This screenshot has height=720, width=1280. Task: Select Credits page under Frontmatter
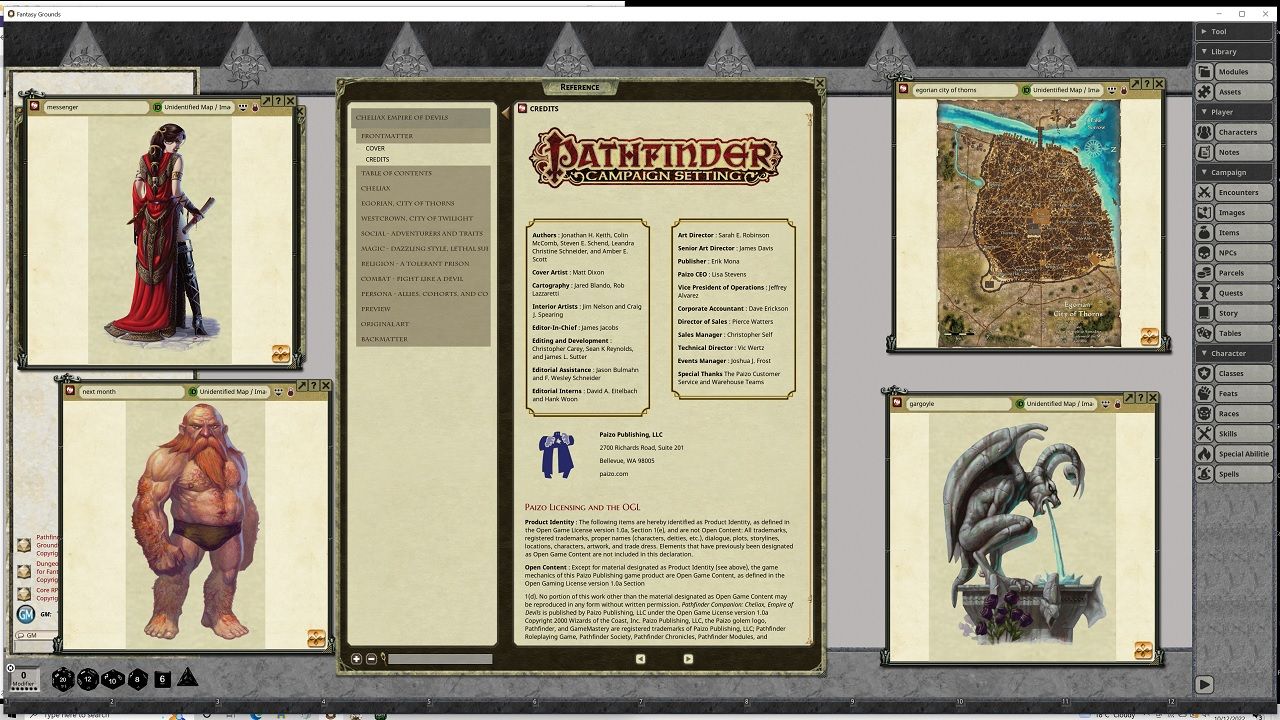pyautogui.click(x=377, y=159)
